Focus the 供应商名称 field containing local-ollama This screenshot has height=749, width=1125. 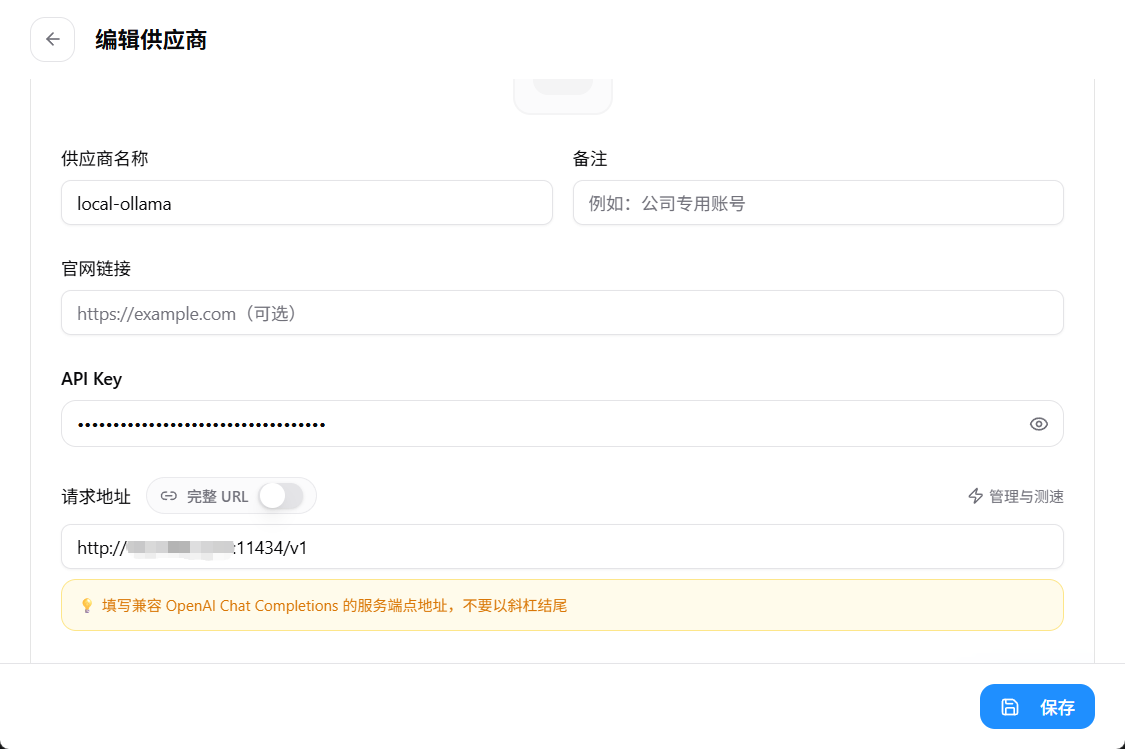[306, 203]
